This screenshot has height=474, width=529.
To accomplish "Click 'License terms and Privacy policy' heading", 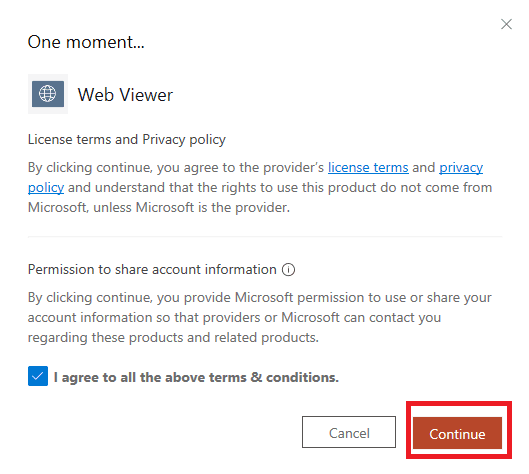I will click(x=127, y=140).
